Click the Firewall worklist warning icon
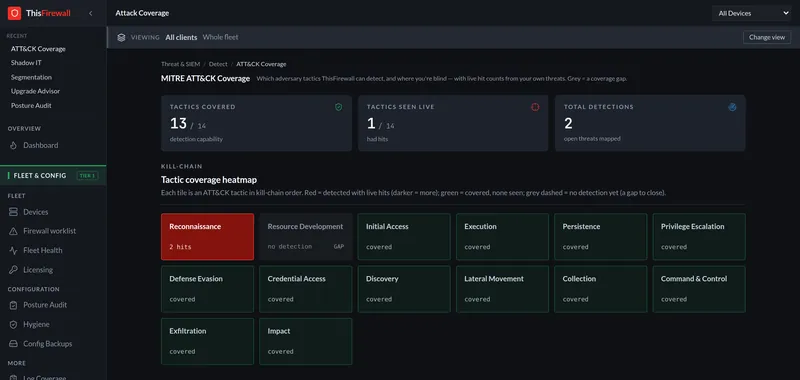 coord(13,231)
